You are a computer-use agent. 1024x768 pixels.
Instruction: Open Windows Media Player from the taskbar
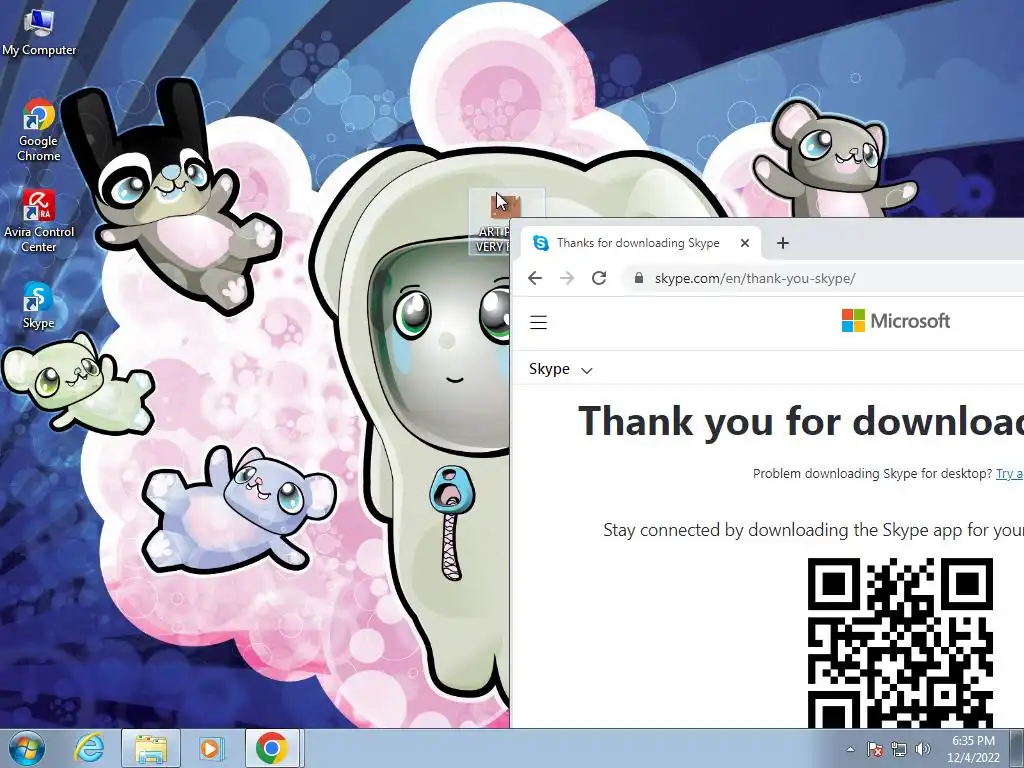tap(211, 748)
